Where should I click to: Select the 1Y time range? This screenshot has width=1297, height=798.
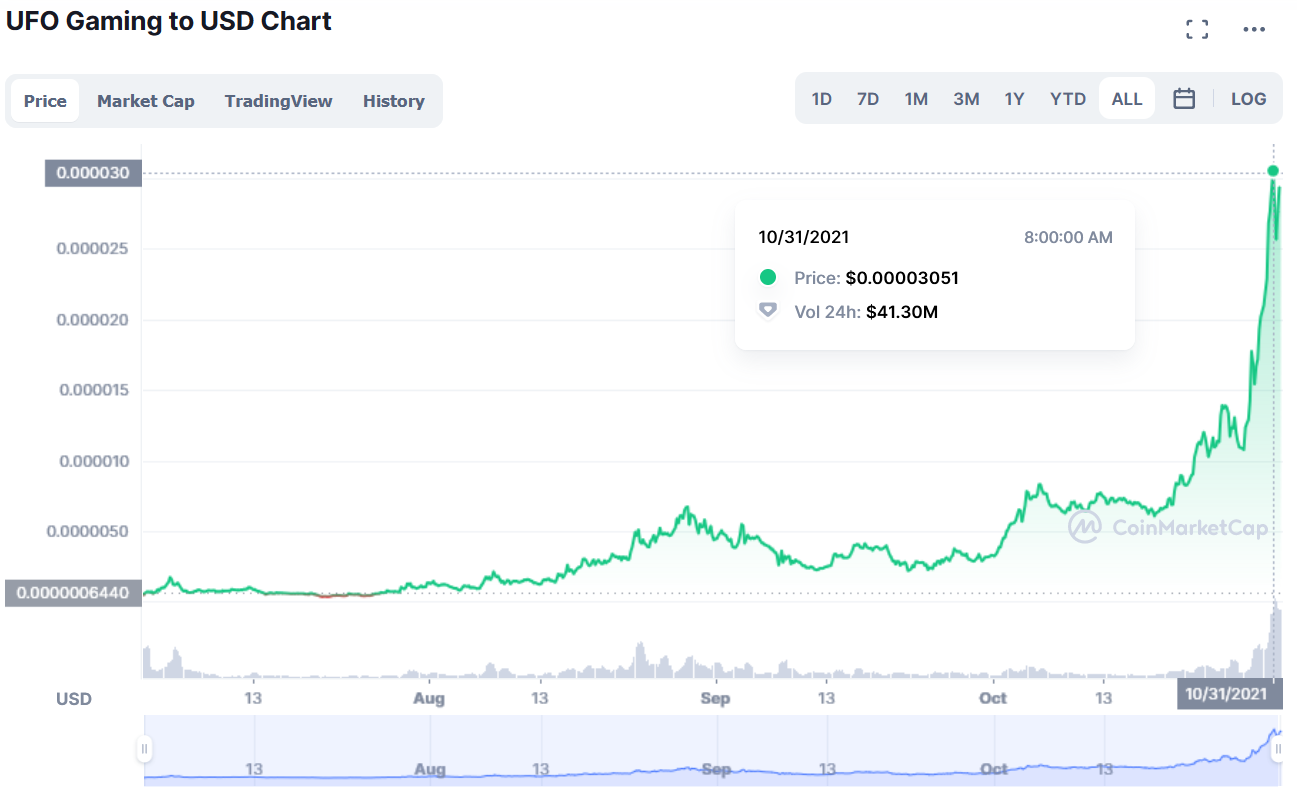tap(1015, 99)
